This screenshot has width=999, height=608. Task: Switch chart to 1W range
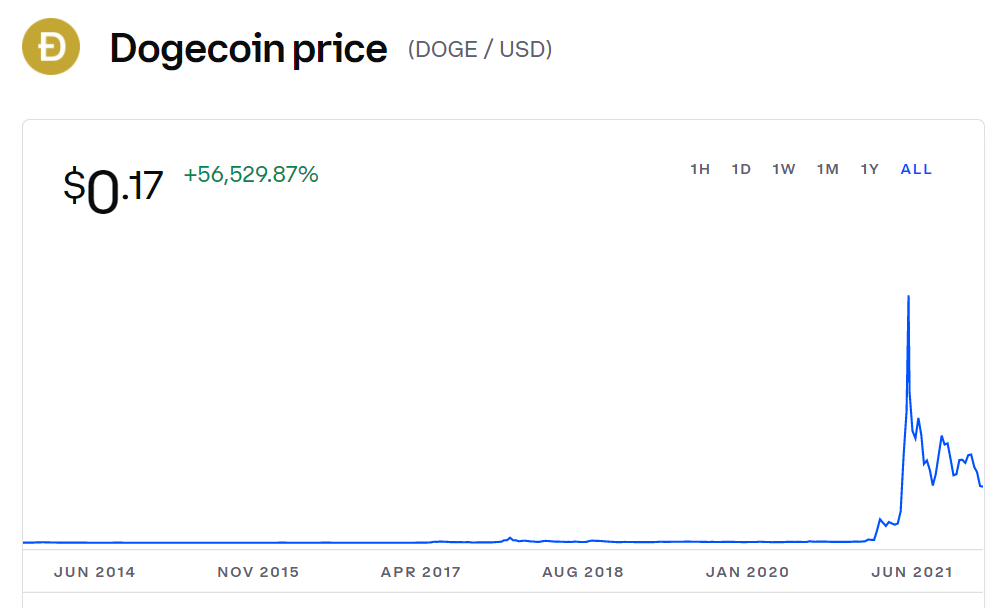pos(784,169)
